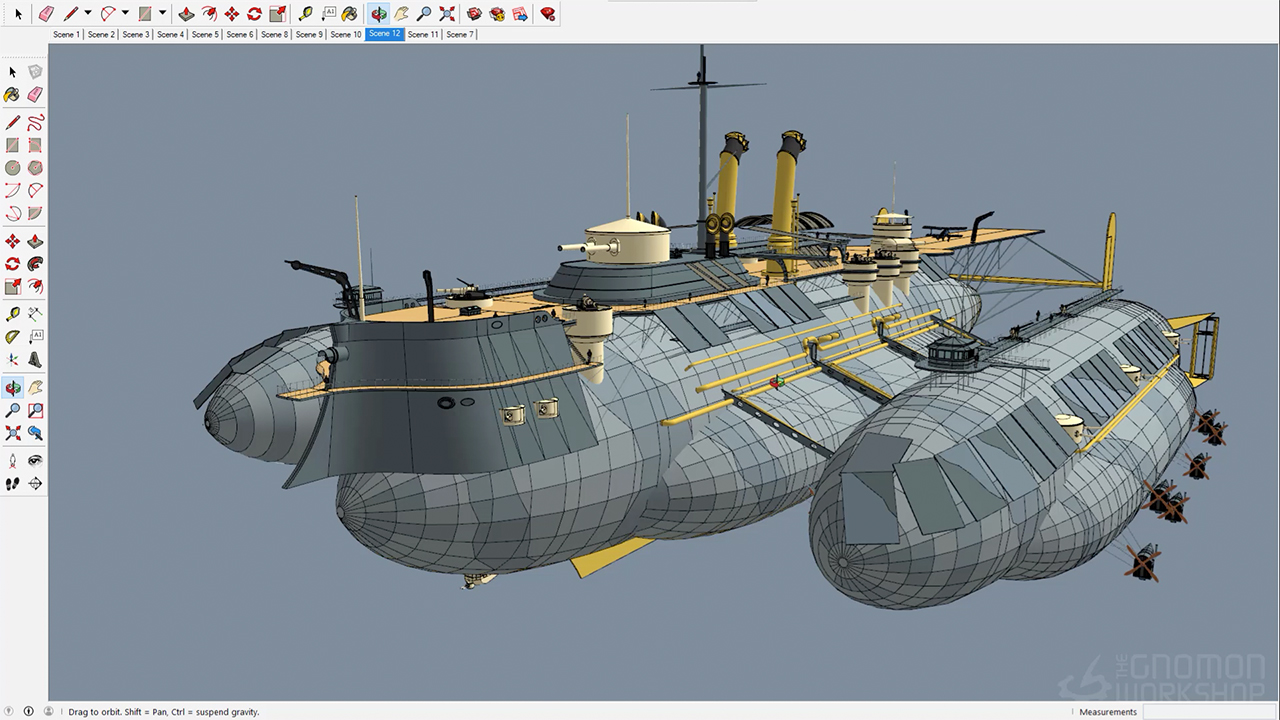1280x720 pixels.
Task: Select the Freehand drawing tool
Action: click(x=35, y=123)
